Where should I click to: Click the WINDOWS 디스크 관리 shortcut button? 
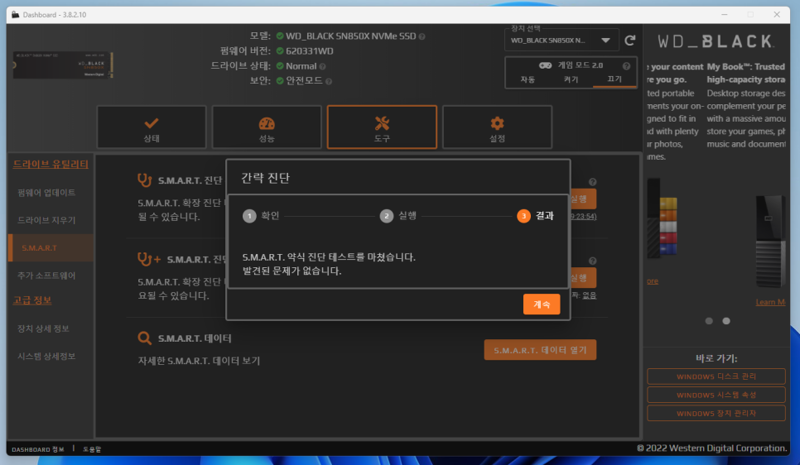point(716,376)
